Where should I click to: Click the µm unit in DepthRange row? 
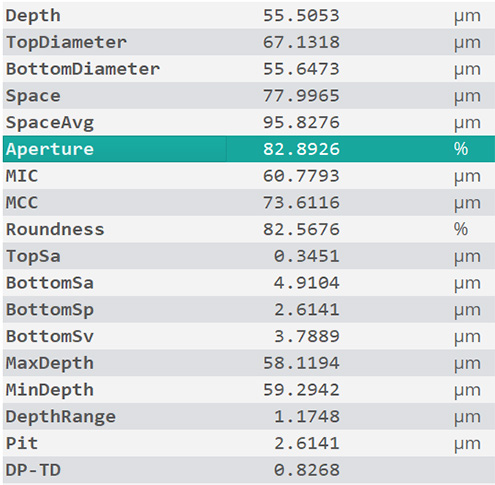tap(467, 418)
